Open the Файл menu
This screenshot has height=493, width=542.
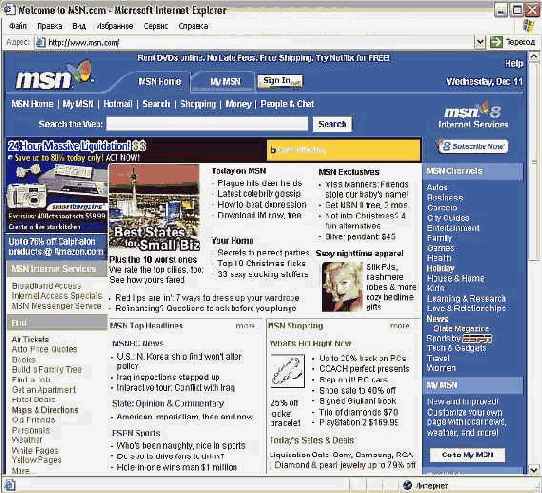pos(18,26)
